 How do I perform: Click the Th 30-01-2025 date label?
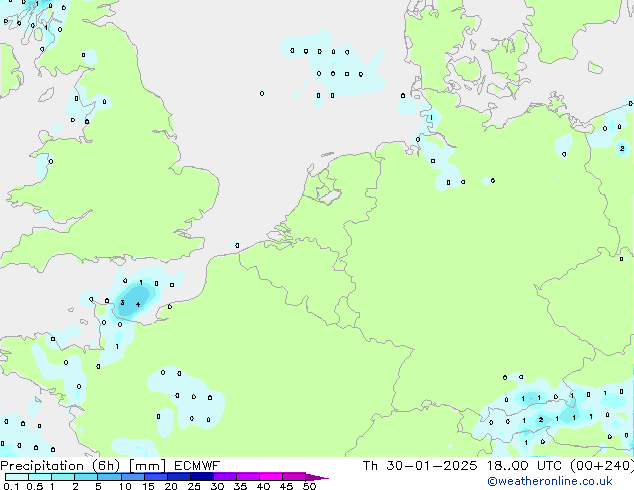point(411,466)
